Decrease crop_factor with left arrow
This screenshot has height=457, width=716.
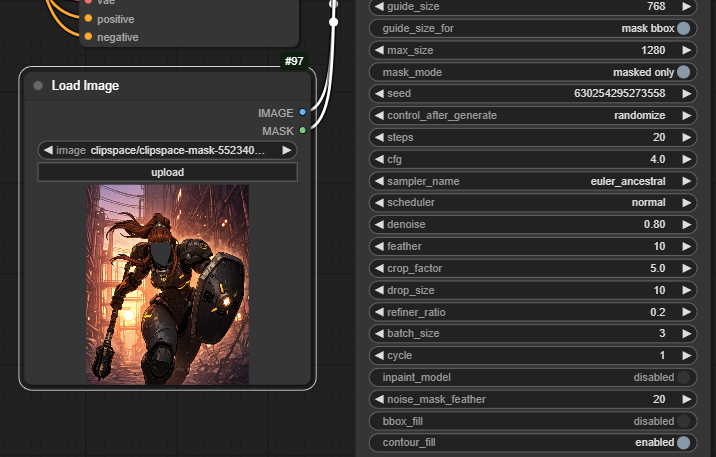click(379, 268)
